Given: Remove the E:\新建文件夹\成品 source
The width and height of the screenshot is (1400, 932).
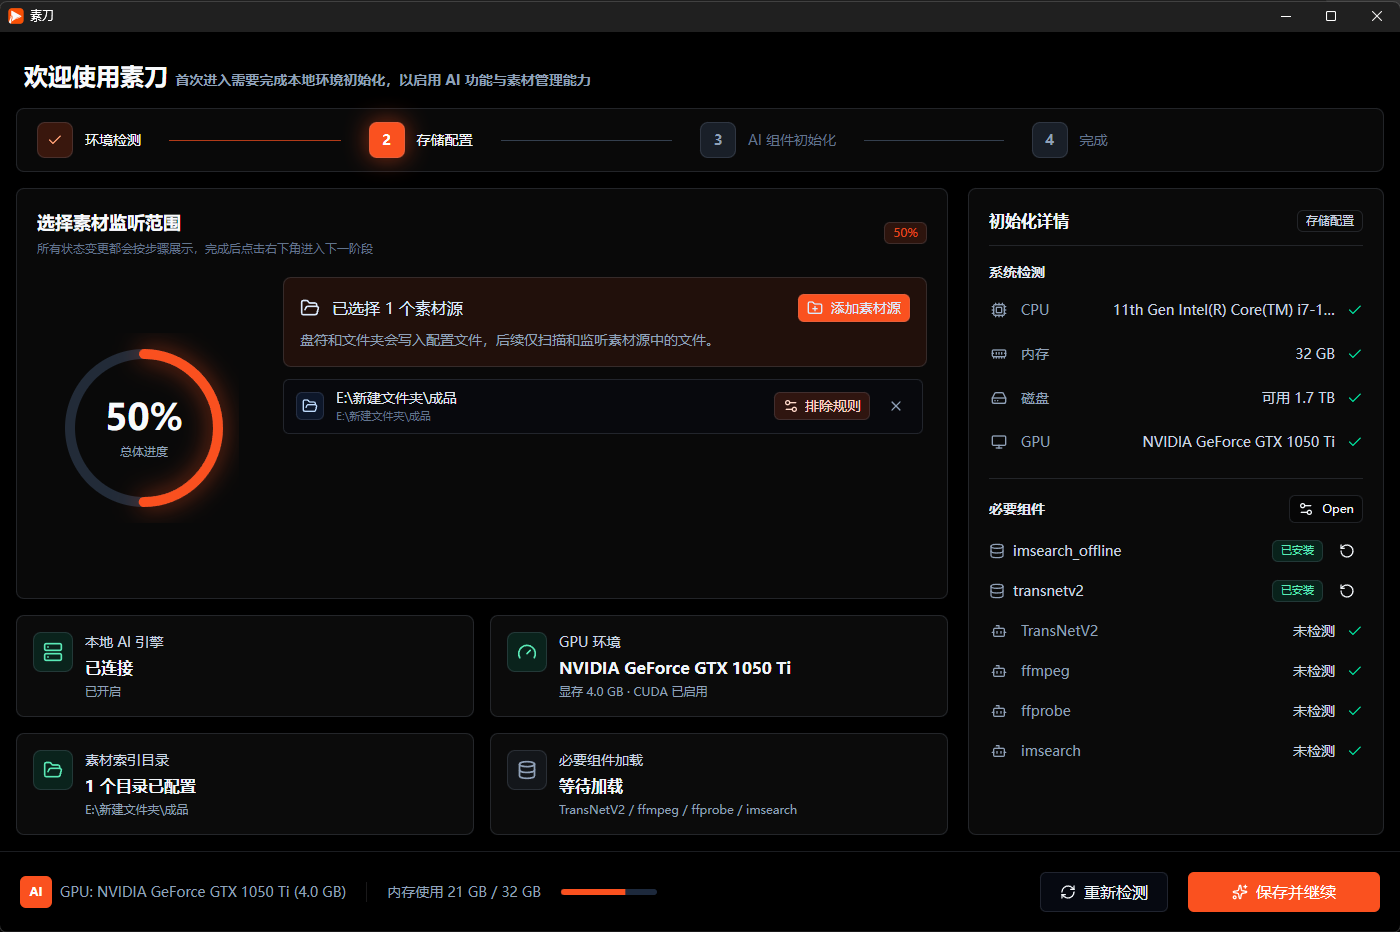Looking at the screenshot, I should click(x=896, y=406).
